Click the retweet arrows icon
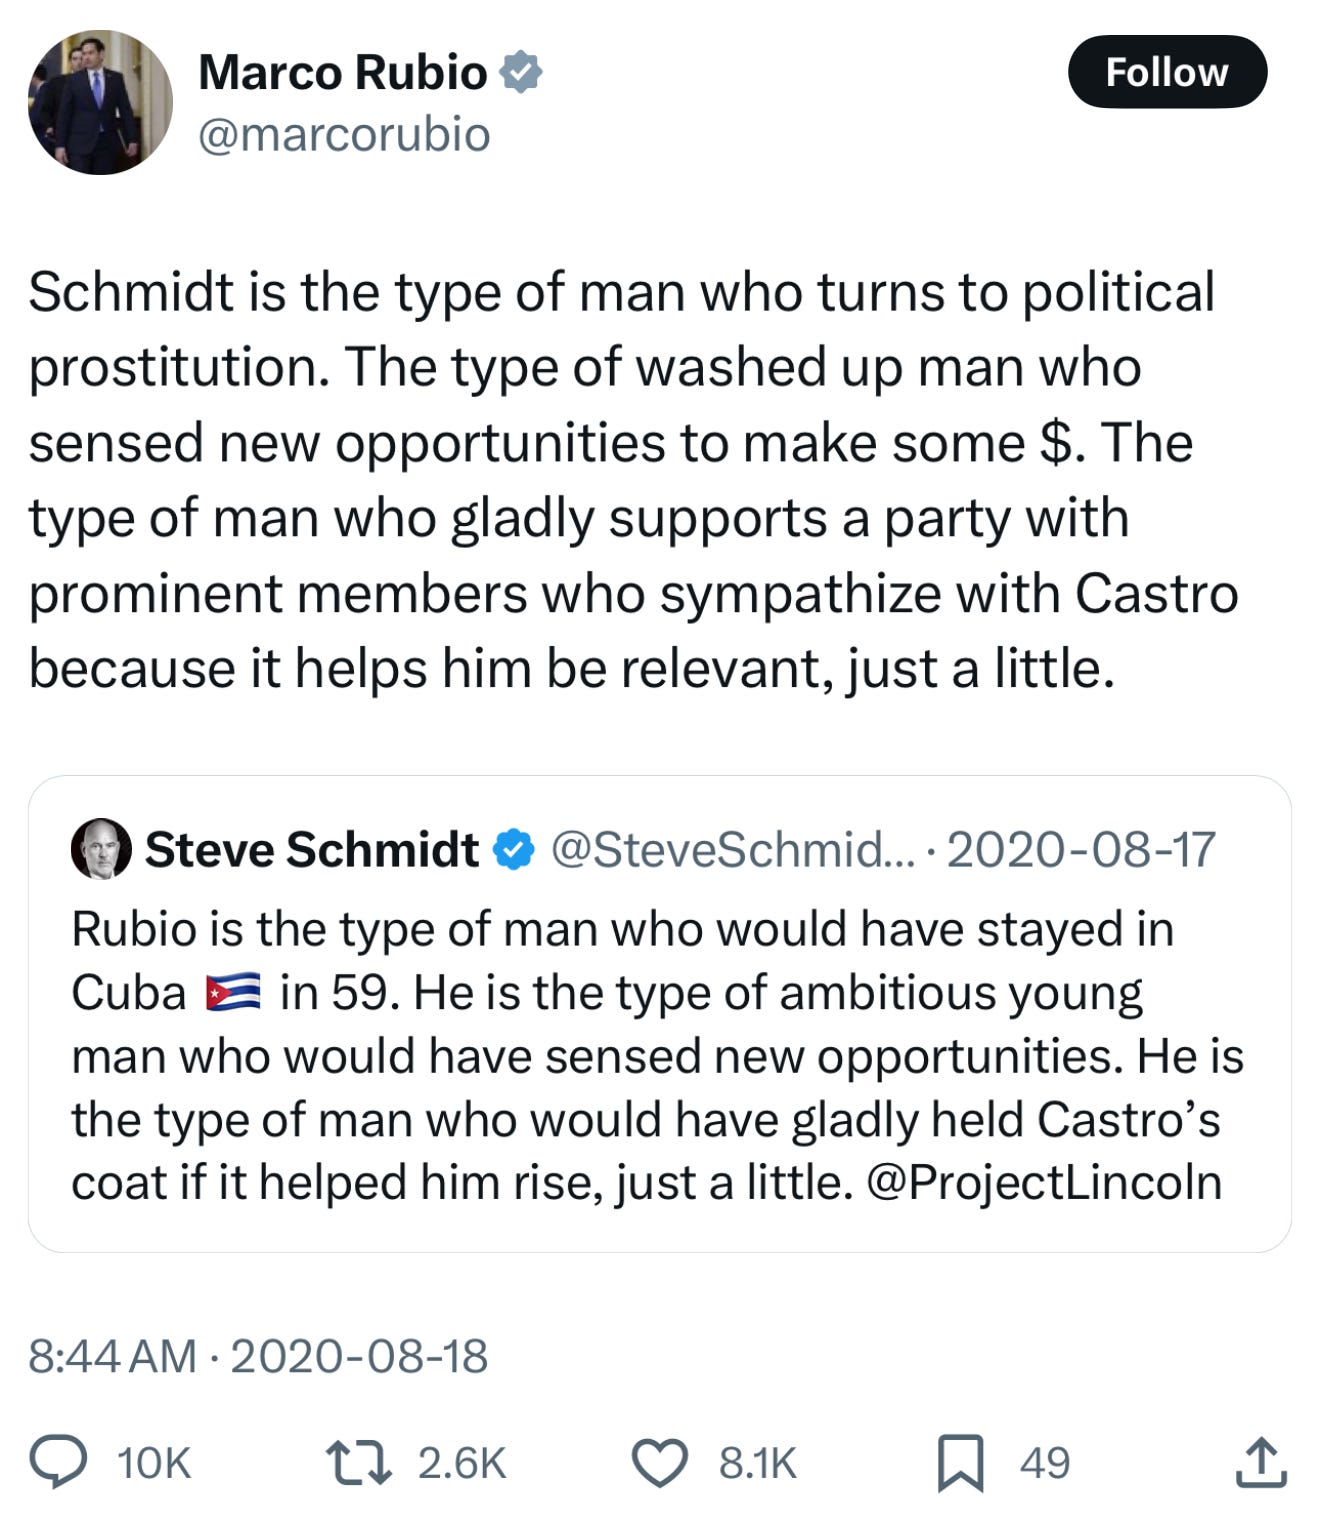Viewport: 1320px width, 1513px height. pyautogui.click(x=359, y=1462)
